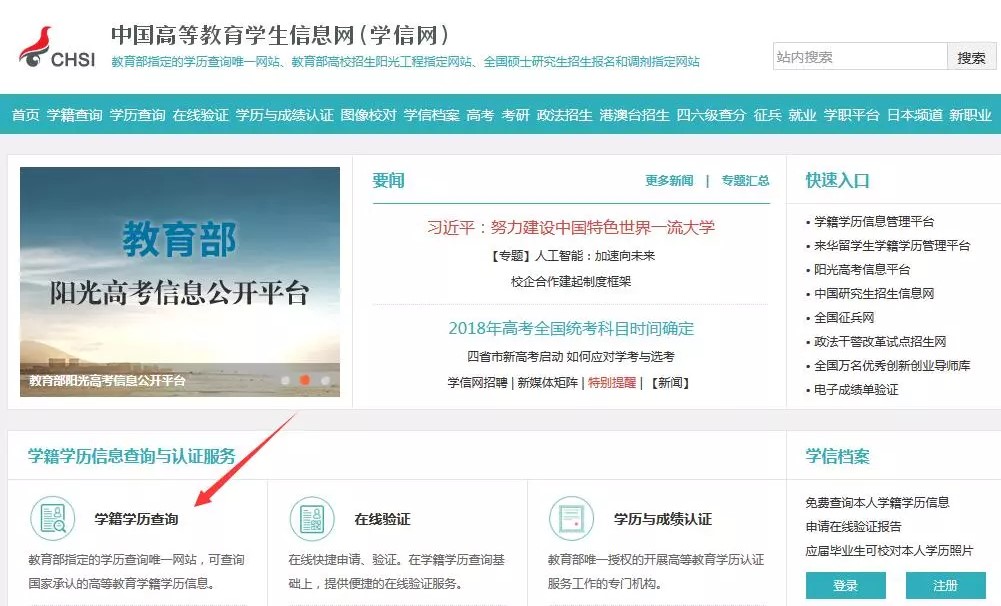
Task: Open 在线验证 in navigation bar
Action: 200,115
